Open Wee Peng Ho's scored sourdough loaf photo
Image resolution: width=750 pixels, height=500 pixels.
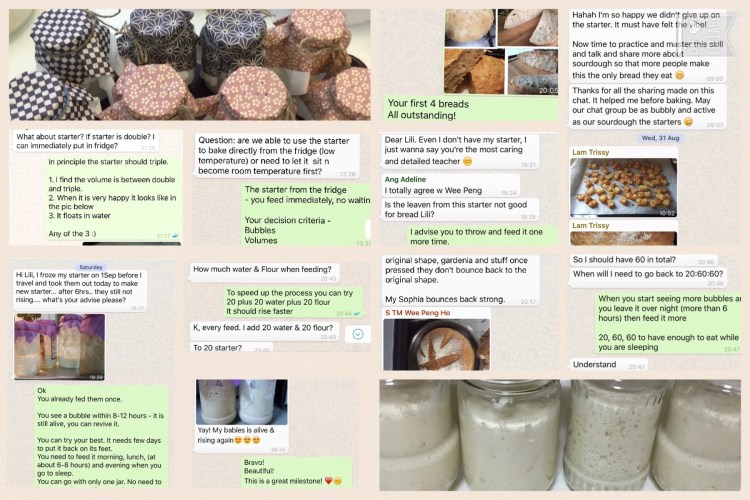pyautogui.click(x=436, y=344)
